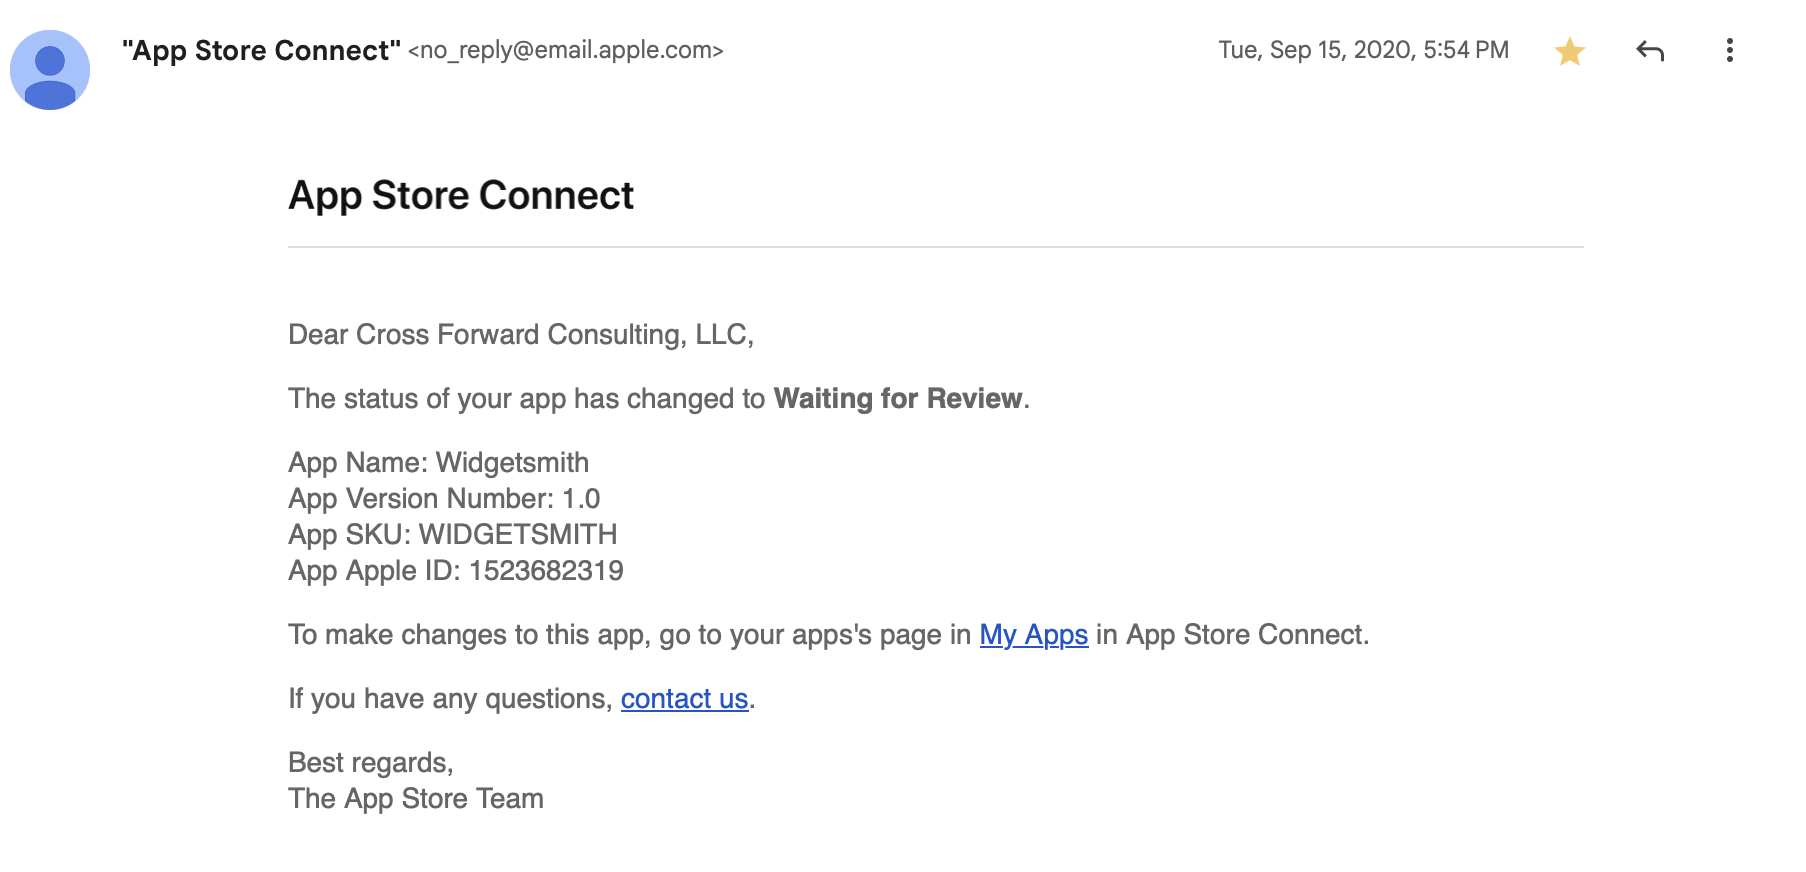
Task: Click the date Tue, Sep 15, 2020, 5:54 PM
Action: (x=1363, y=51)
